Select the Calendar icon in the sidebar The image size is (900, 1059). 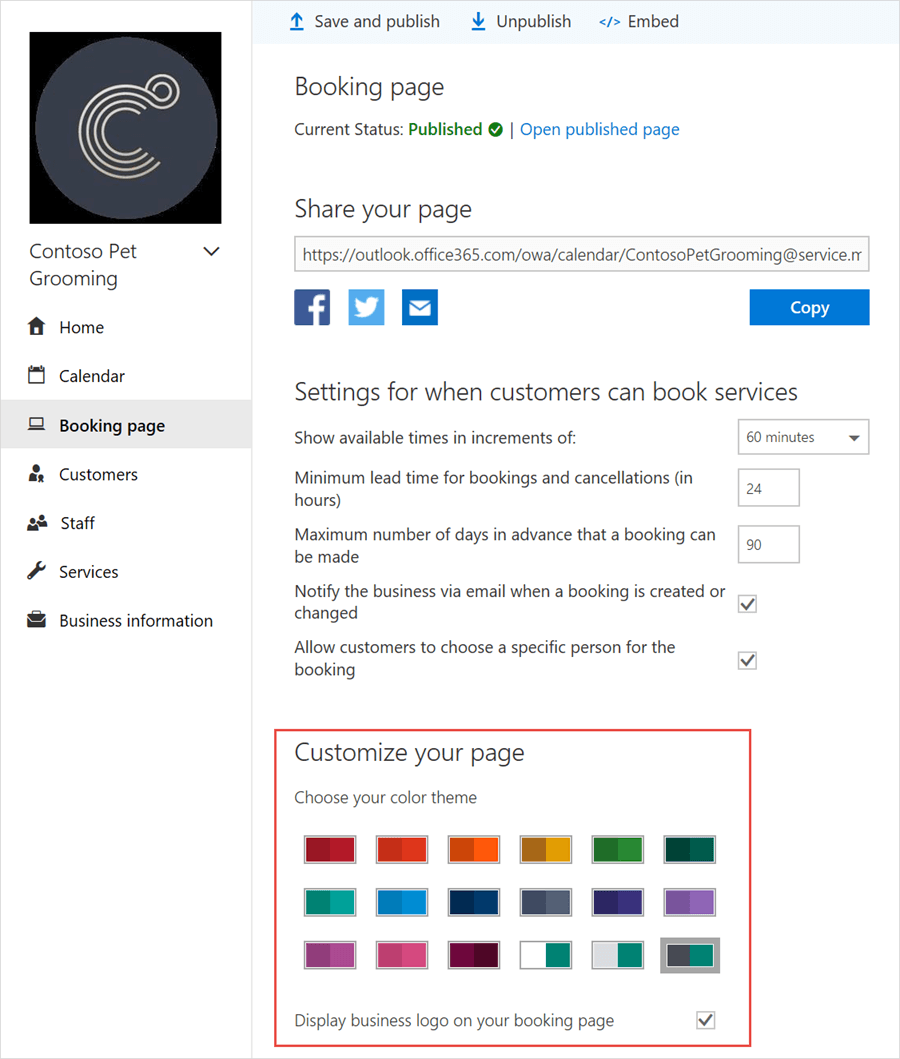tap(35, 376)
